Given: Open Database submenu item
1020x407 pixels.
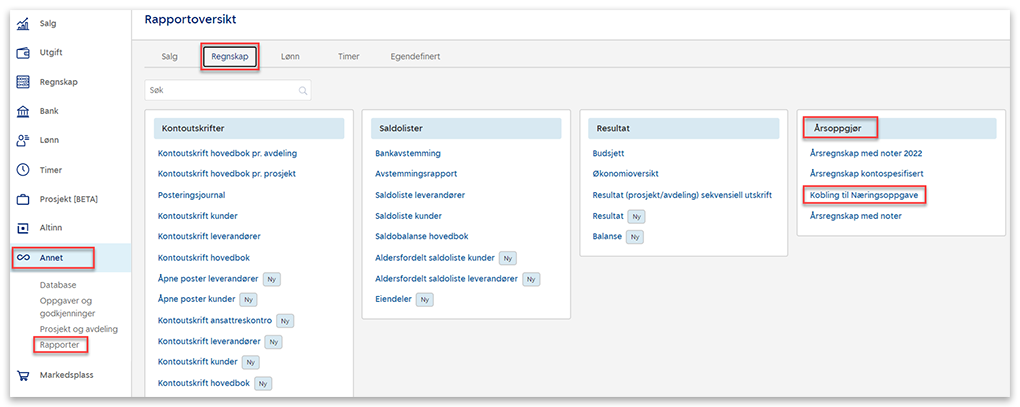Looking at the screenshot, I should coord(58,285).
